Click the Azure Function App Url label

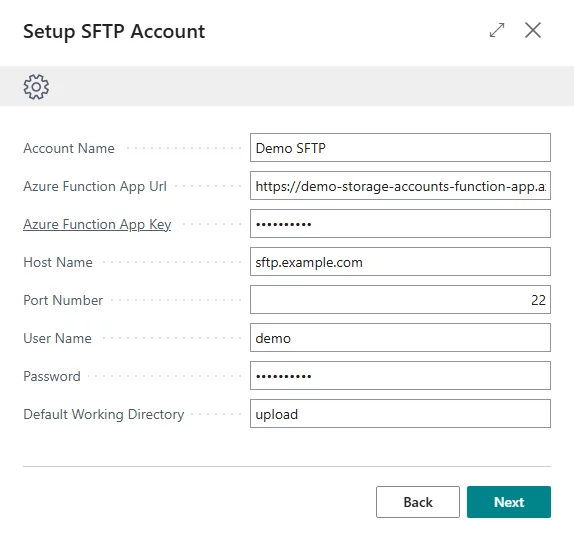click(95, 186)
